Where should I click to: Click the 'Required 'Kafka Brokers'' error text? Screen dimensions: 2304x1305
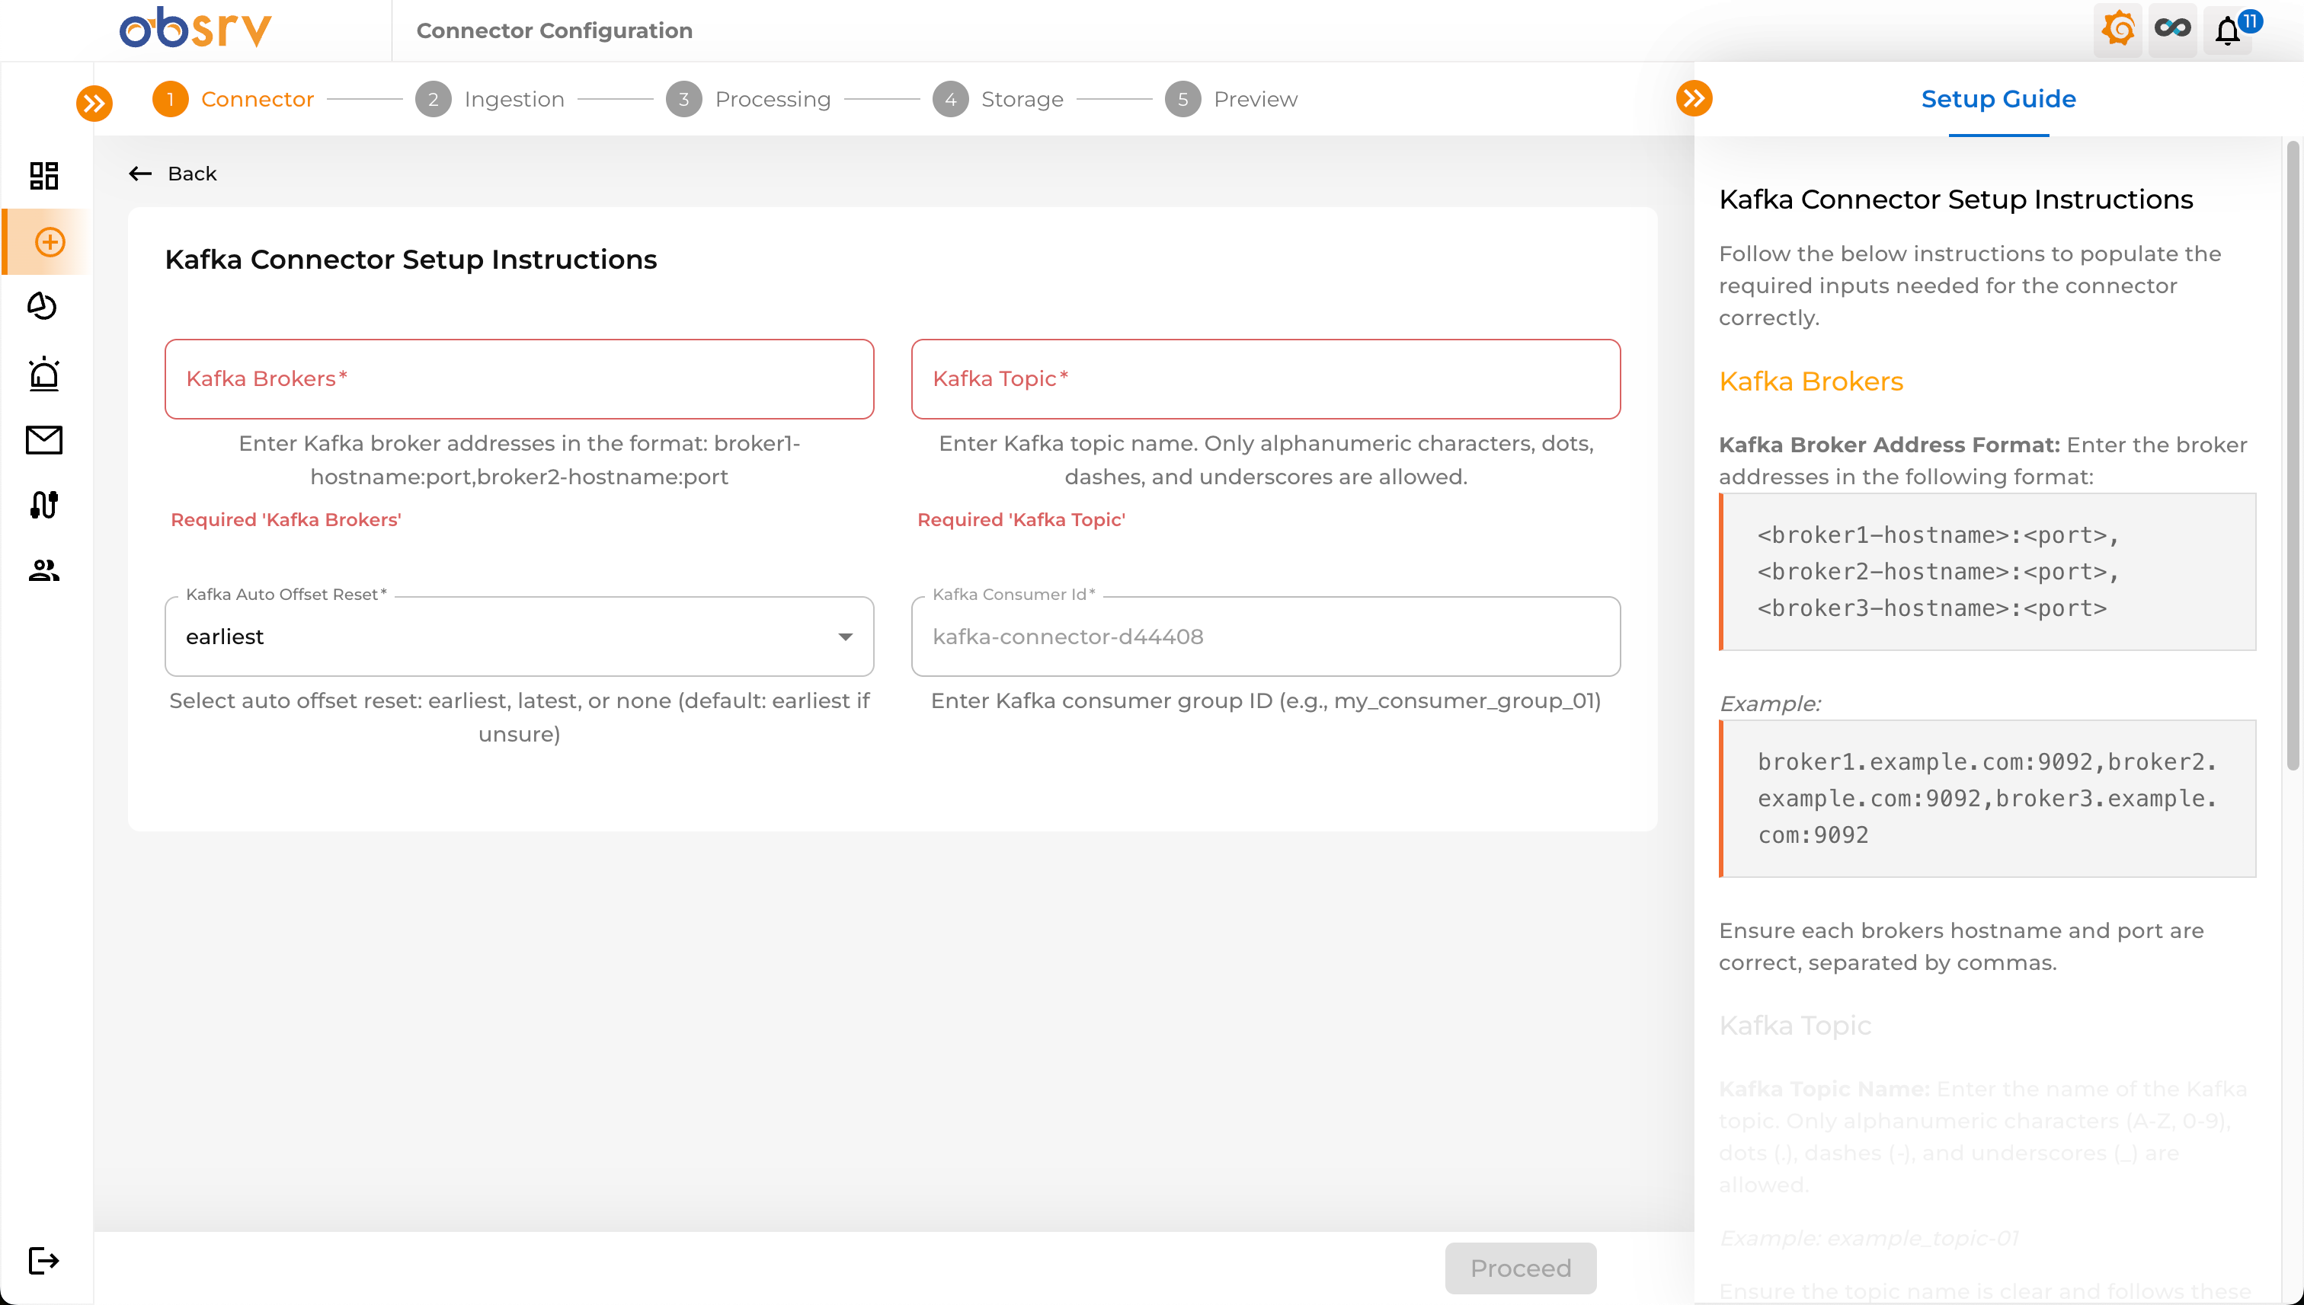point(286,520)
